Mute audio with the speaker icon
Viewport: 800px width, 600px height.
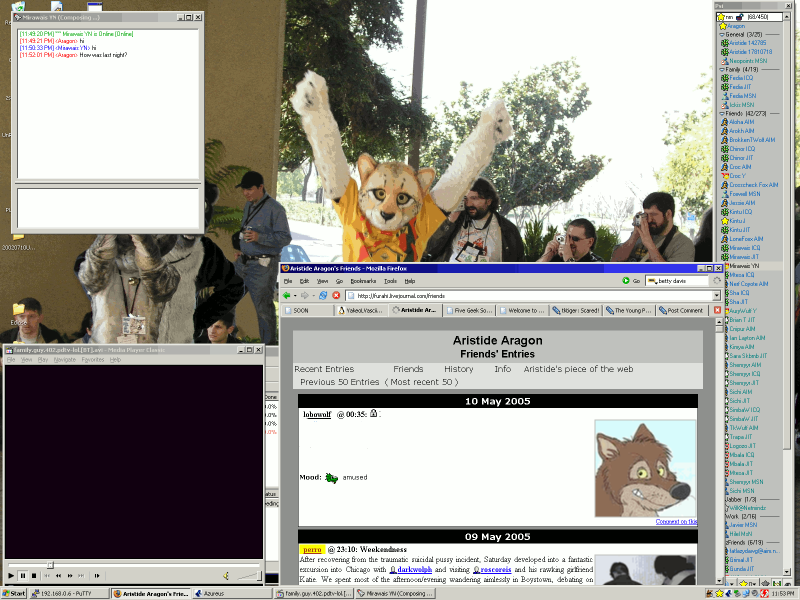point(226,576)
